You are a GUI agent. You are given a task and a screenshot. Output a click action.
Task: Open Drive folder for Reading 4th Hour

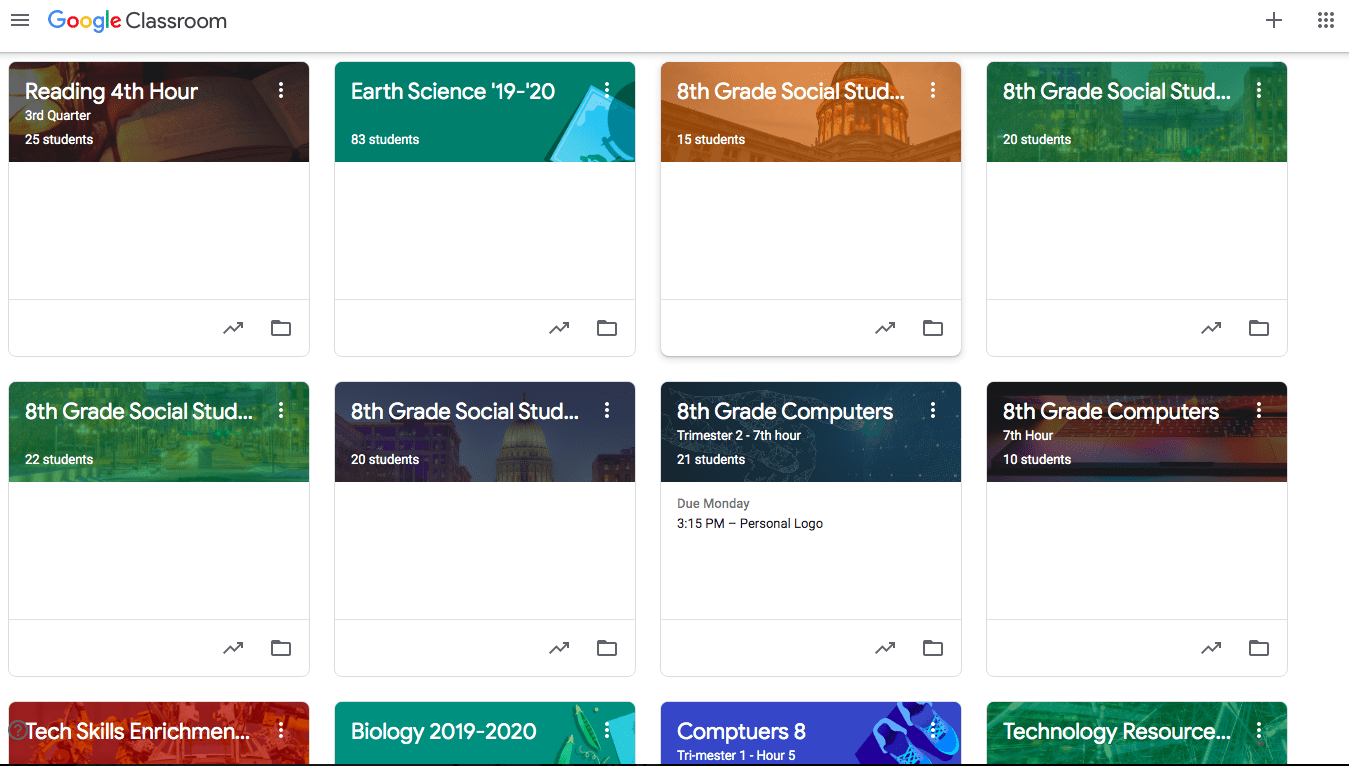coord(281,328)
